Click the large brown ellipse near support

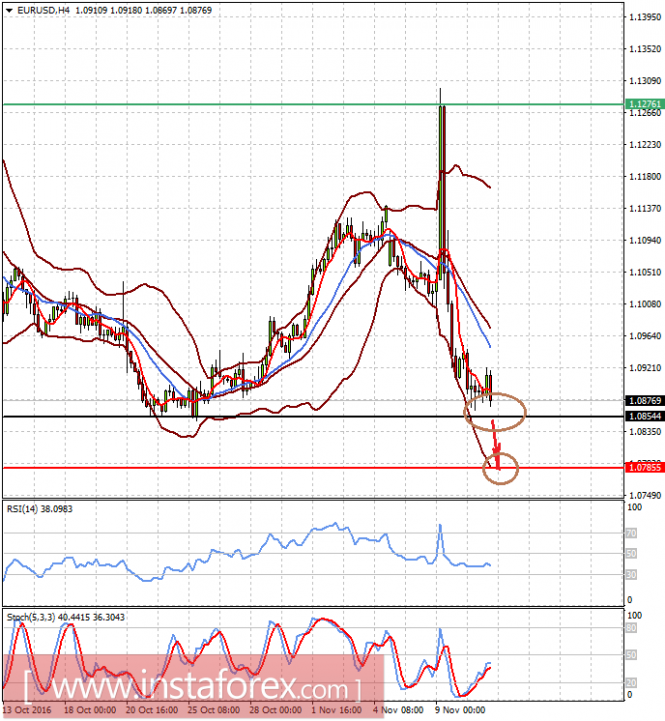pos(495,412)
